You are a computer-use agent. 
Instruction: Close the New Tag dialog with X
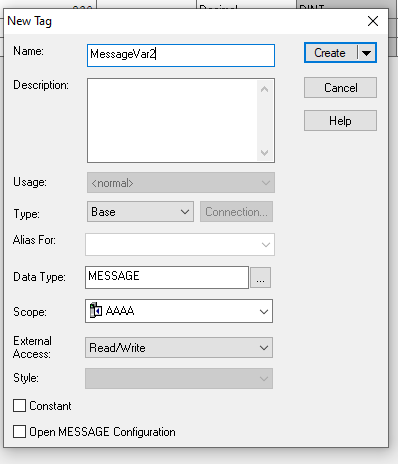pos(373,21)
